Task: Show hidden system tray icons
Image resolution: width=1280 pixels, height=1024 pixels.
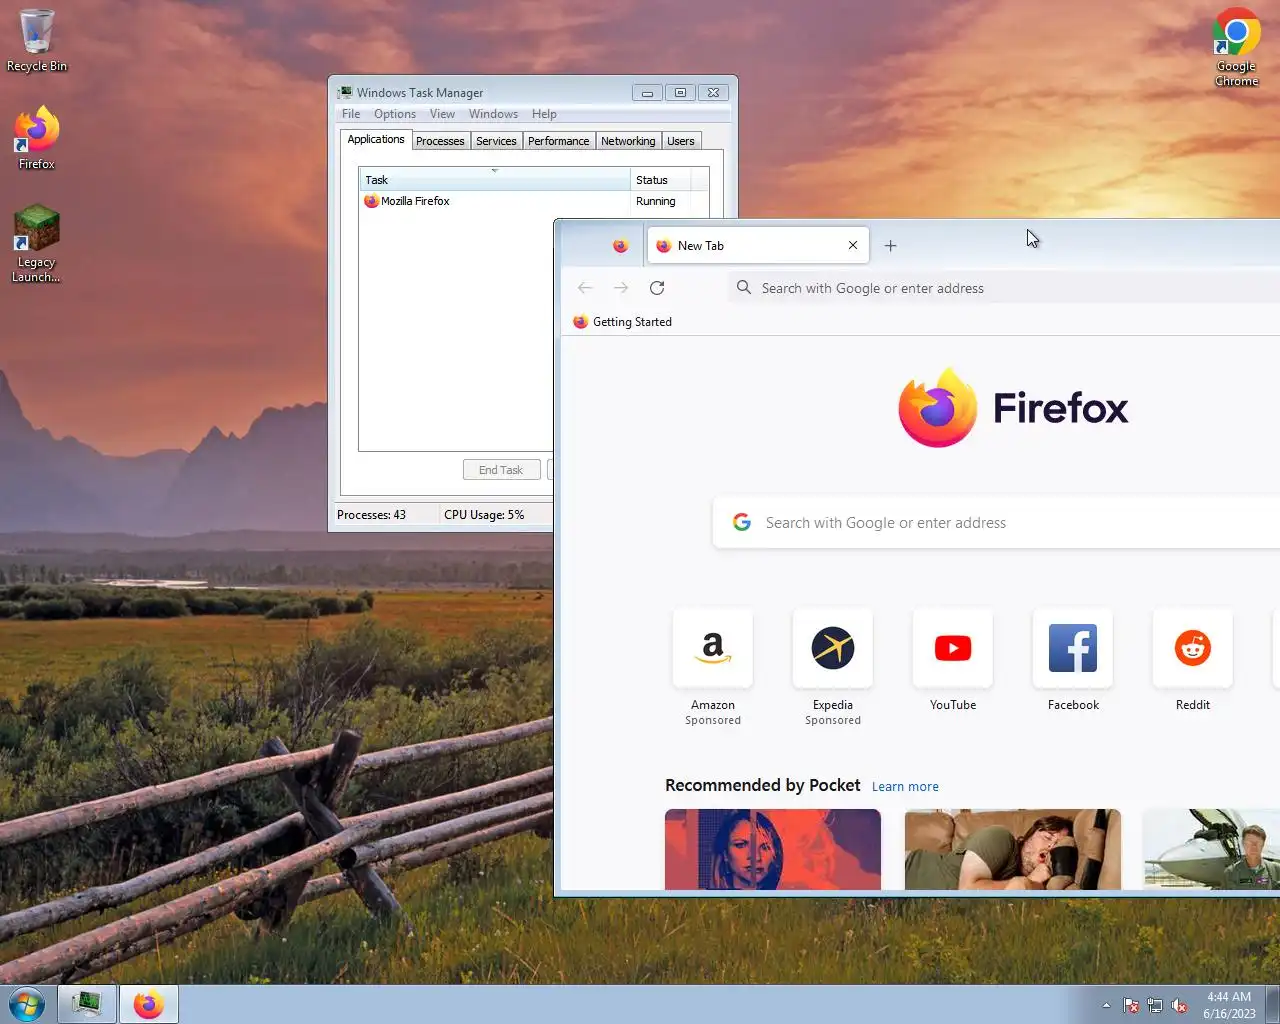Action: [1106, 1006]
